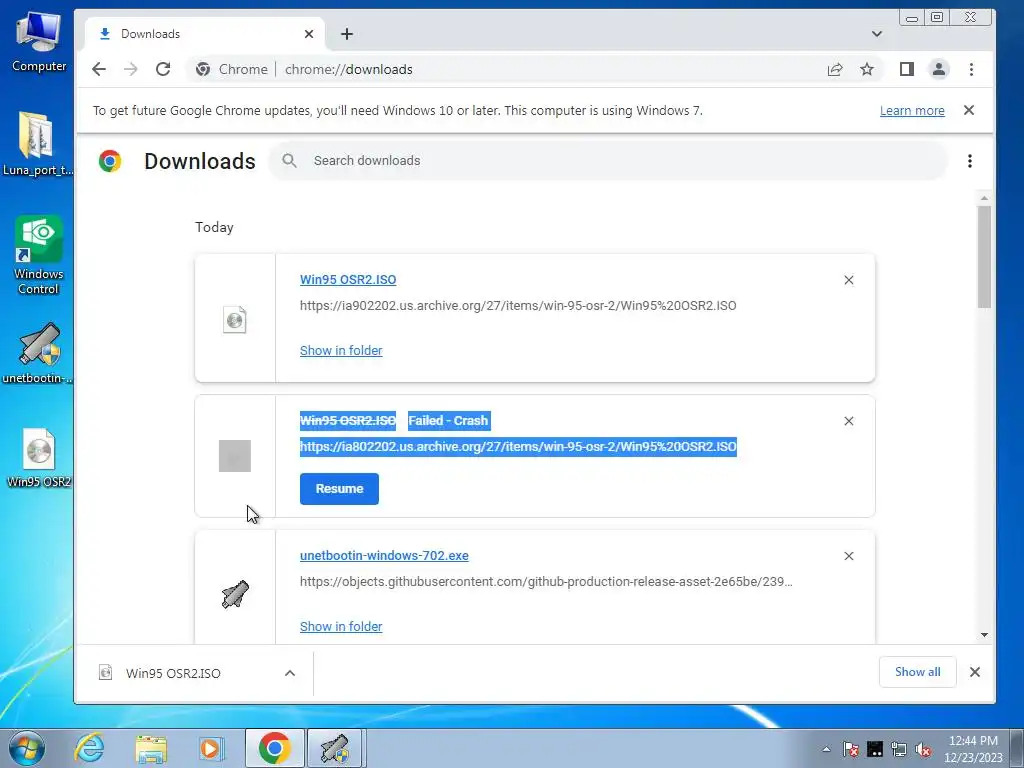Dismiss the Windows 7 update notice
This screenshot has width=1024, height=768.
969,110
